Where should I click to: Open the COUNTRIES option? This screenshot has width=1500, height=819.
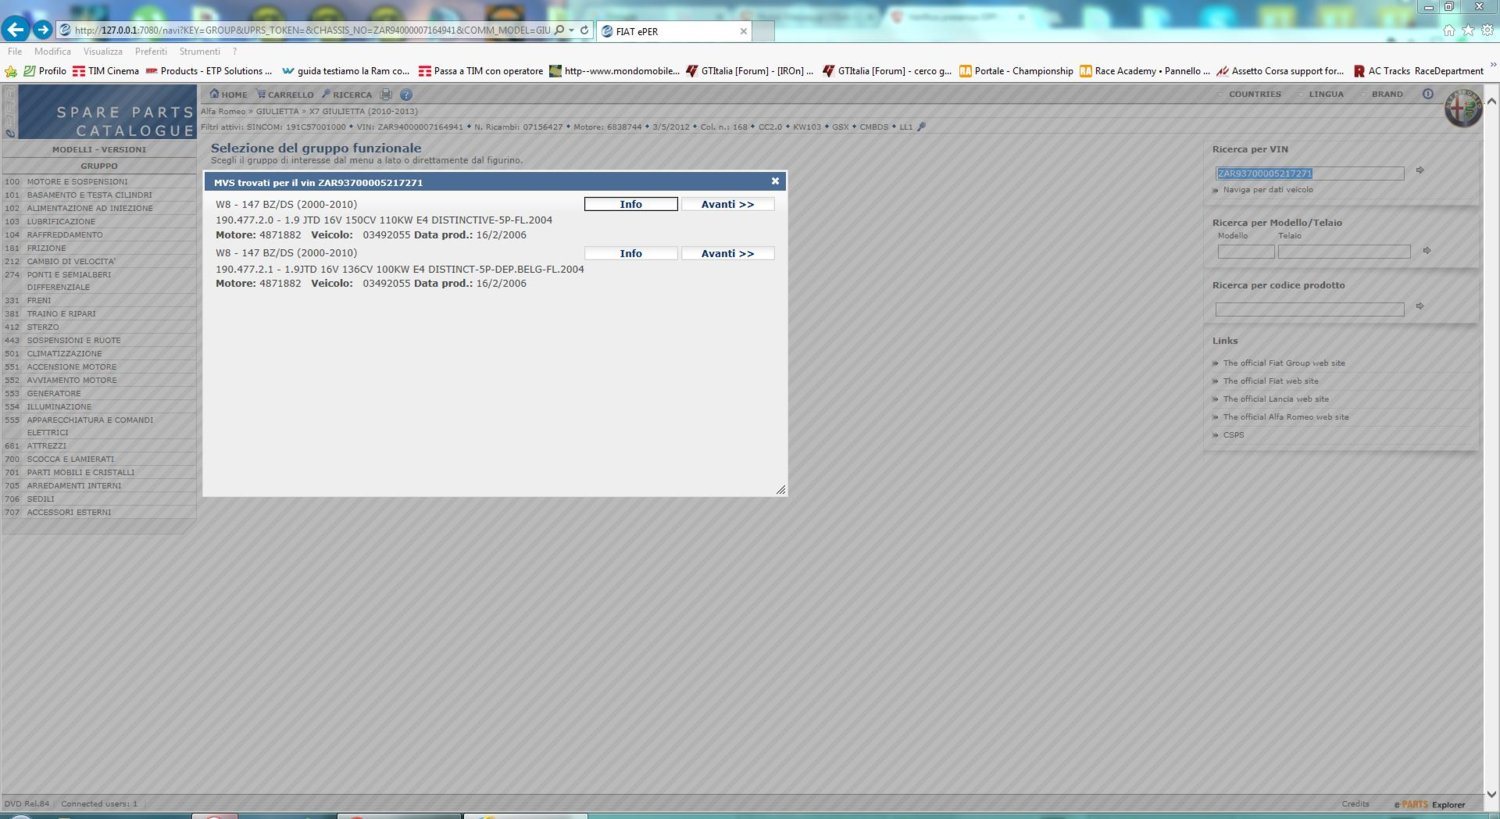(x=1255, y=94)
